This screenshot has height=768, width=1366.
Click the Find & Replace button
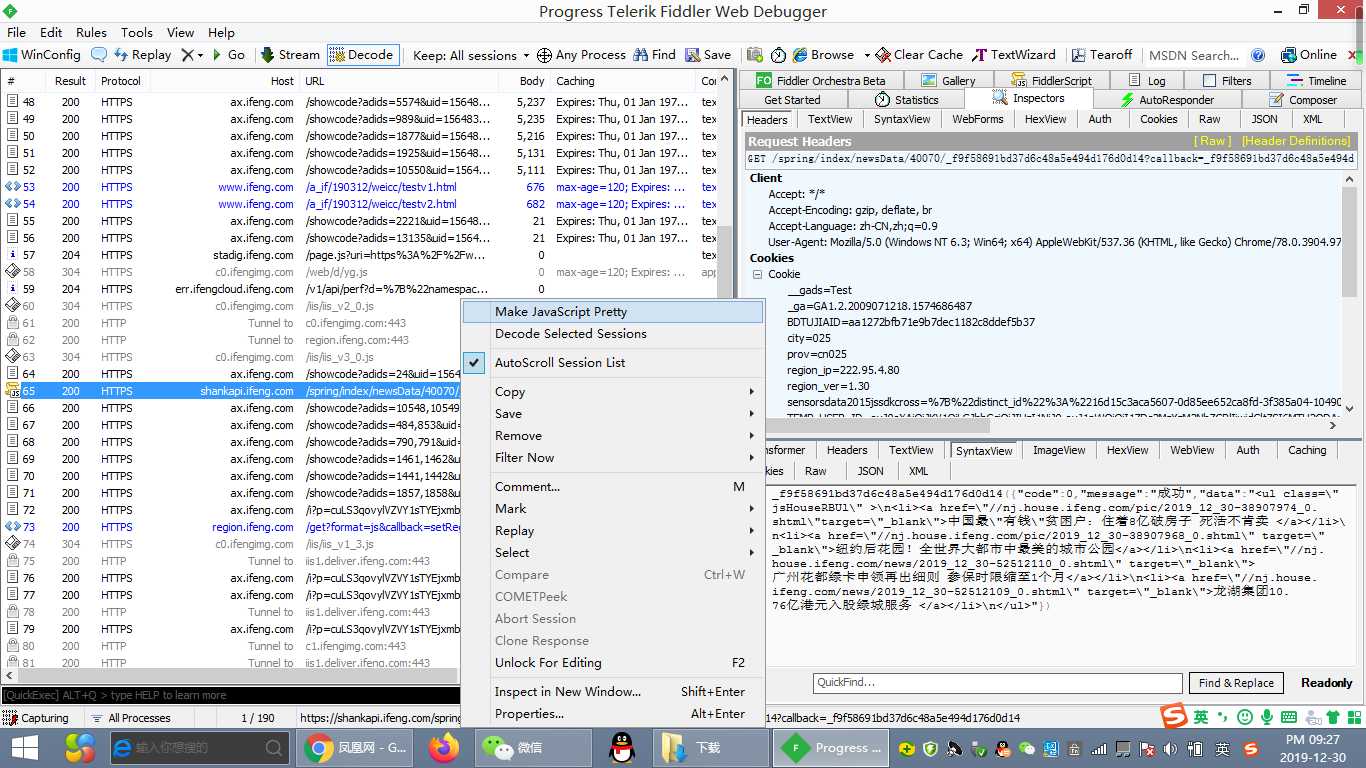(x=1236, y=683)
